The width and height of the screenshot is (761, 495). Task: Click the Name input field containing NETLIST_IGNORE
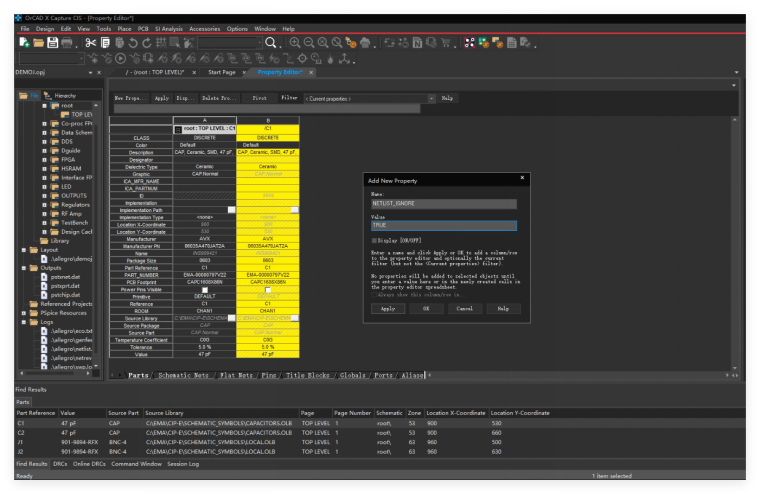pyautogui.click(x=444, y=204)
